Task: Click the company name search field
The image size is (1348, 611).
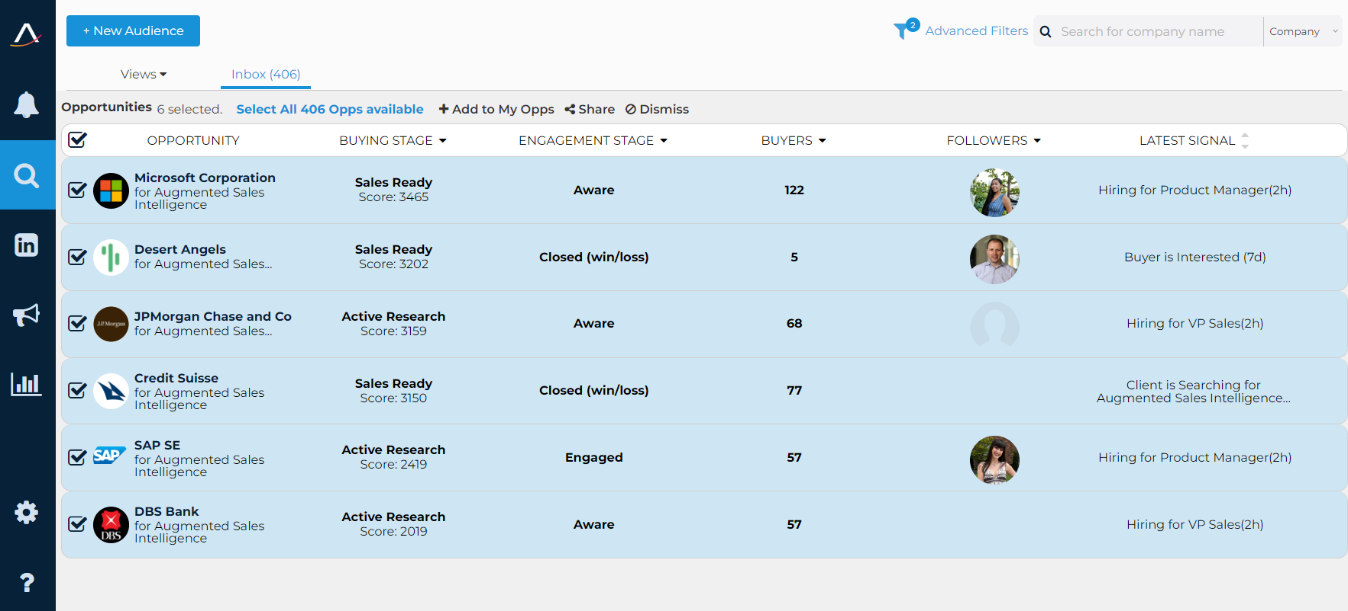Action: (x=1155, y=31)
